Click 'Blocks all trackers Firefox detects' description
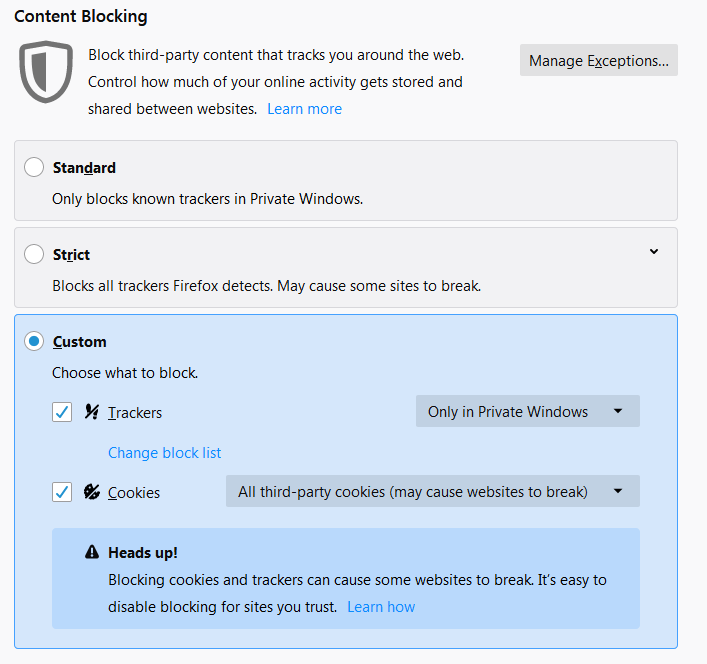The height and width of the screenshot is (664, 707). coord(267,286)
